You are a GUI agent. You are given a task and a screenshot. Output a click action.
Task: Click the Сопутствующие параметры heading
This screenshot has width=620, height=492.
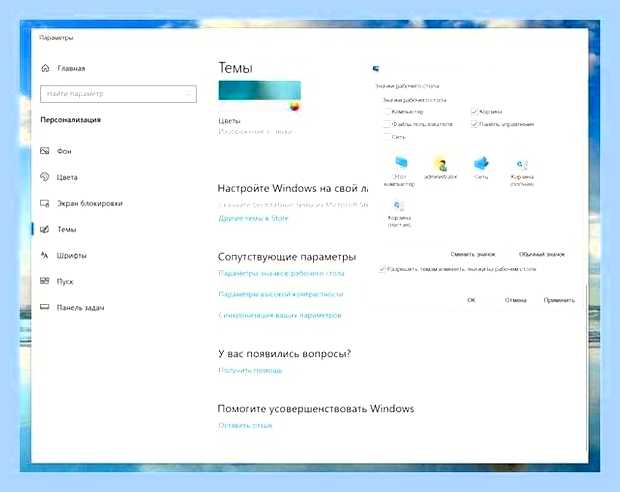[x=287, y=257]
